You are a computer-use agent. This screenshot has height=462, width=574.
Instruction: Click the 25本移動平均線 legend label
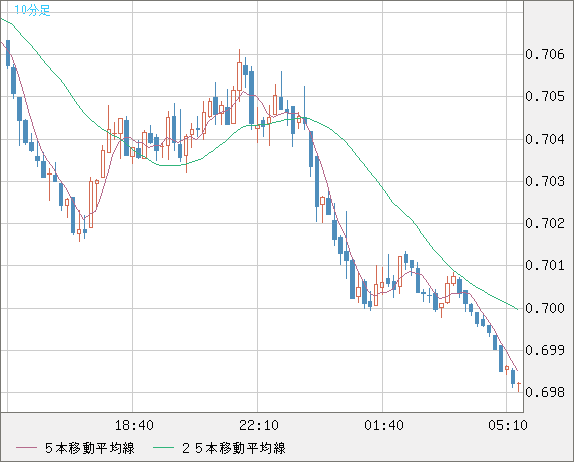(234, 448)
